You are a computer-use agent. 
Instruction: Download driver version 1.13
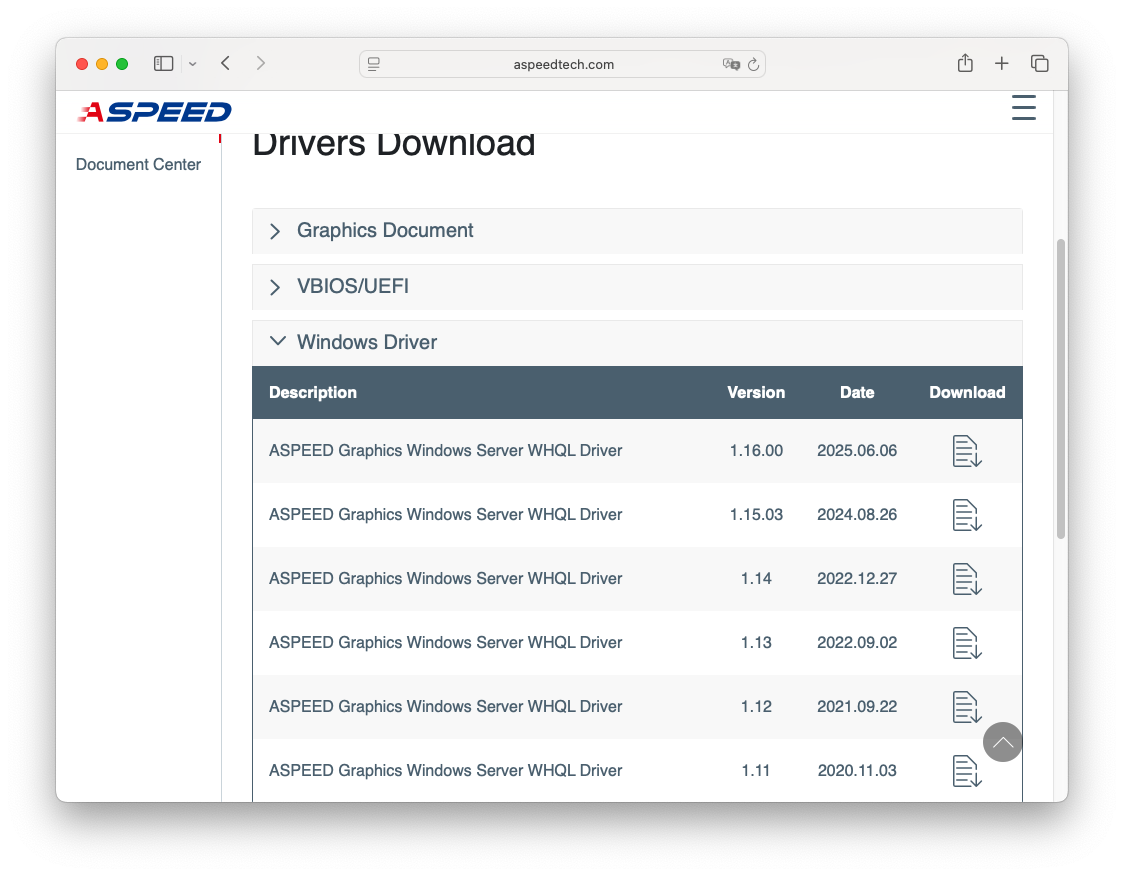tap(966, 643)
